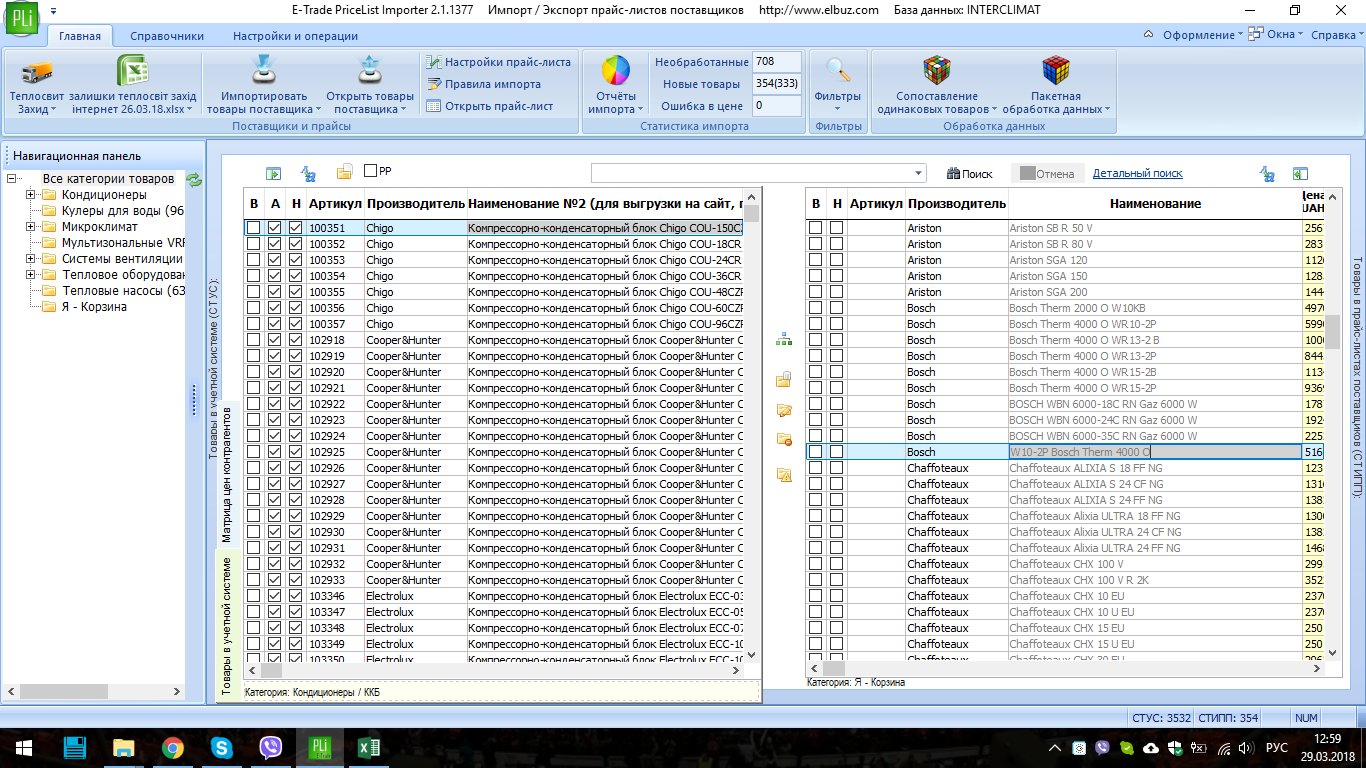The image size is (1366, 768).
Task: Click the search text input field
Action: [752, 173]
